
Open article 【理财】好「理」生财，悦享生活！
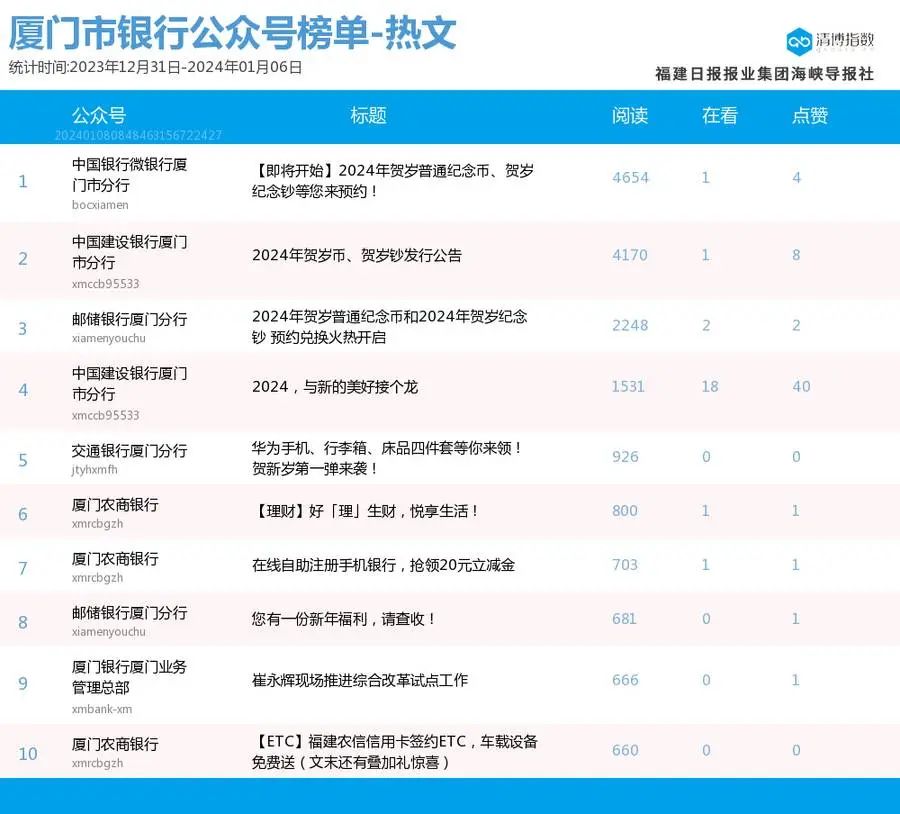pos(365,511)
